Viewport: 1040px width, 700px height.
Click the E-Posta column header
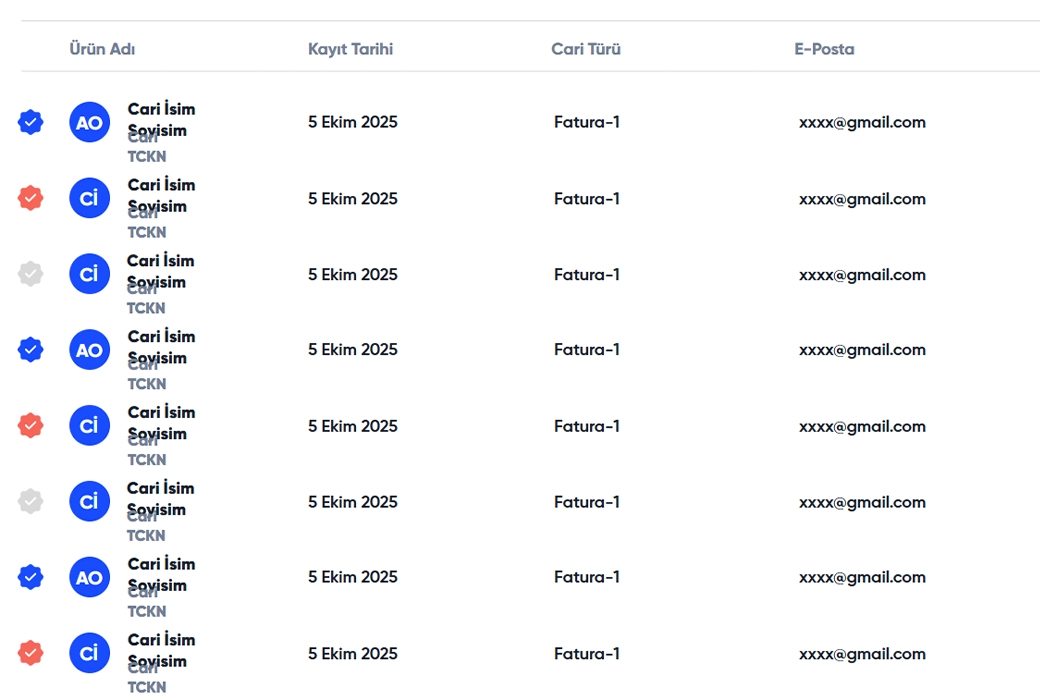824,49
